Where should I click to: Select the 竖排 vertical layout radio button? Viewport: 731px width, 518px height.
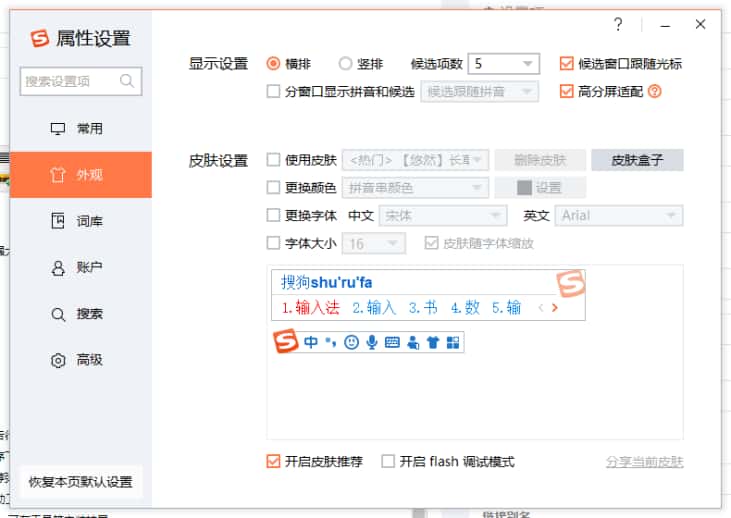345,63
